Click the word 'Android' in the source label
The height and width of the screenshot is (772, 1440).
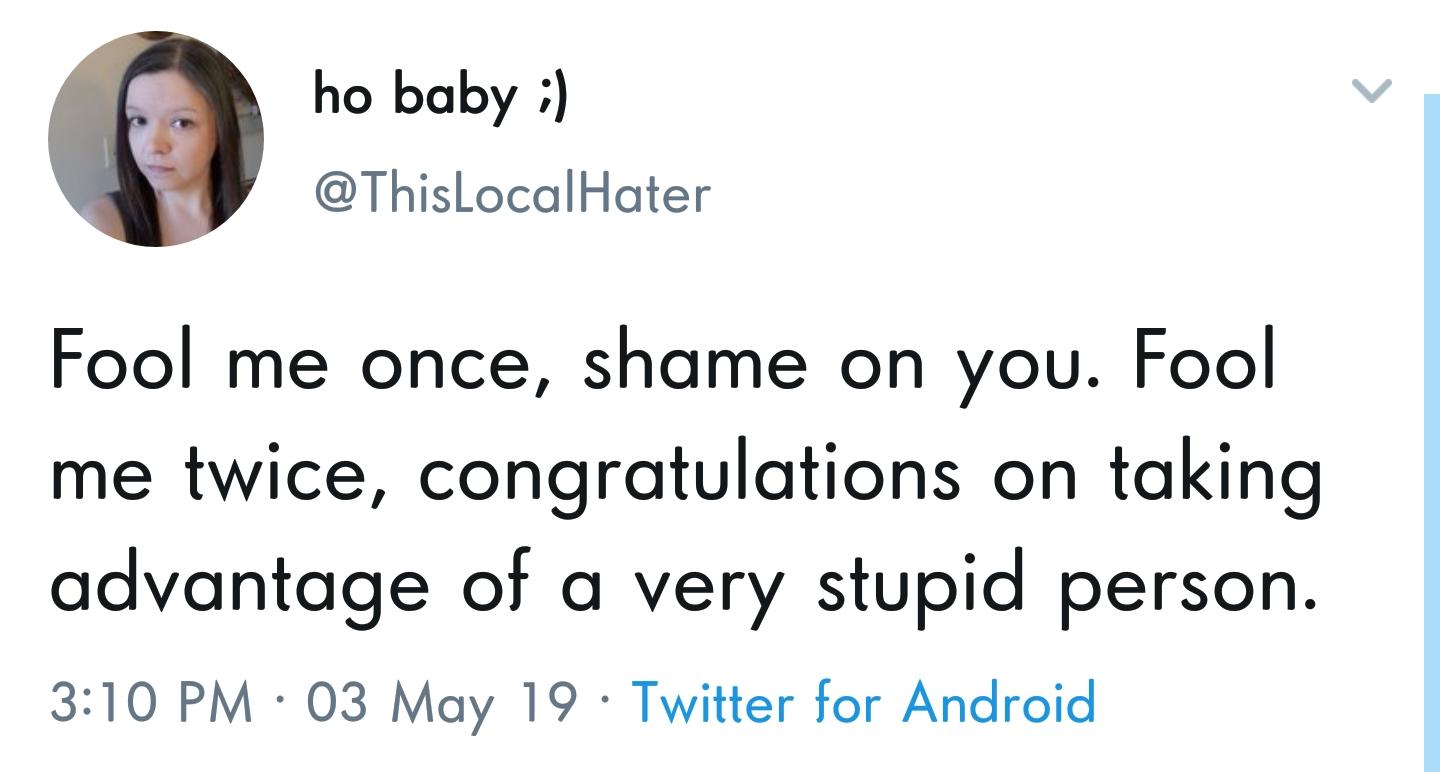(x=999, y=702)
